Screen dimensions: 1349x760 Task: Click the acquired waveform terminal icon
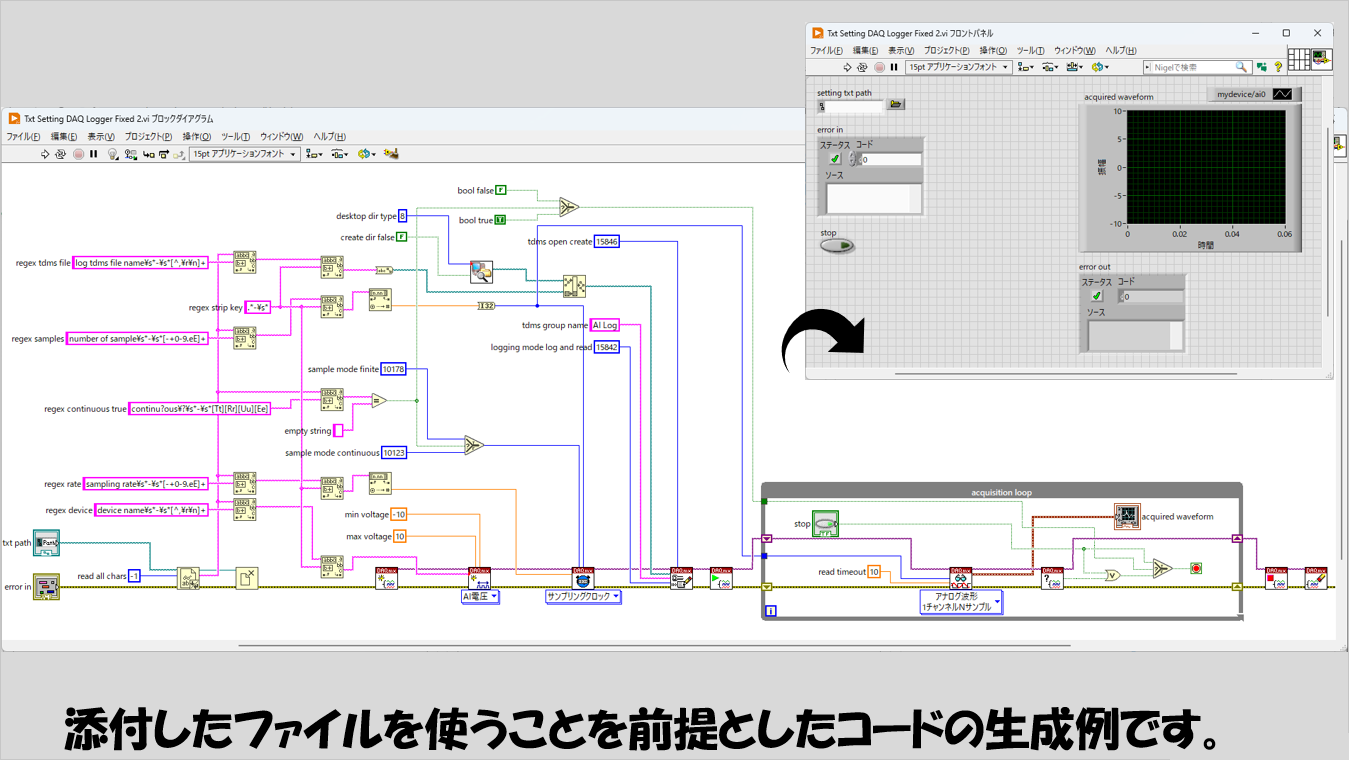(x=1127, y=517)
